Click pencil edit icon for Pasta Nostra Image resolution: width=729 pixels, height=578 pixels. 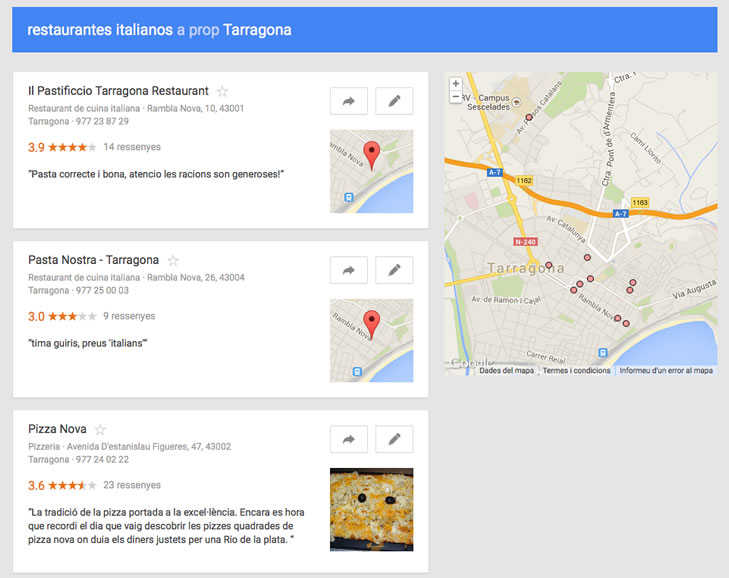[394, 270]
